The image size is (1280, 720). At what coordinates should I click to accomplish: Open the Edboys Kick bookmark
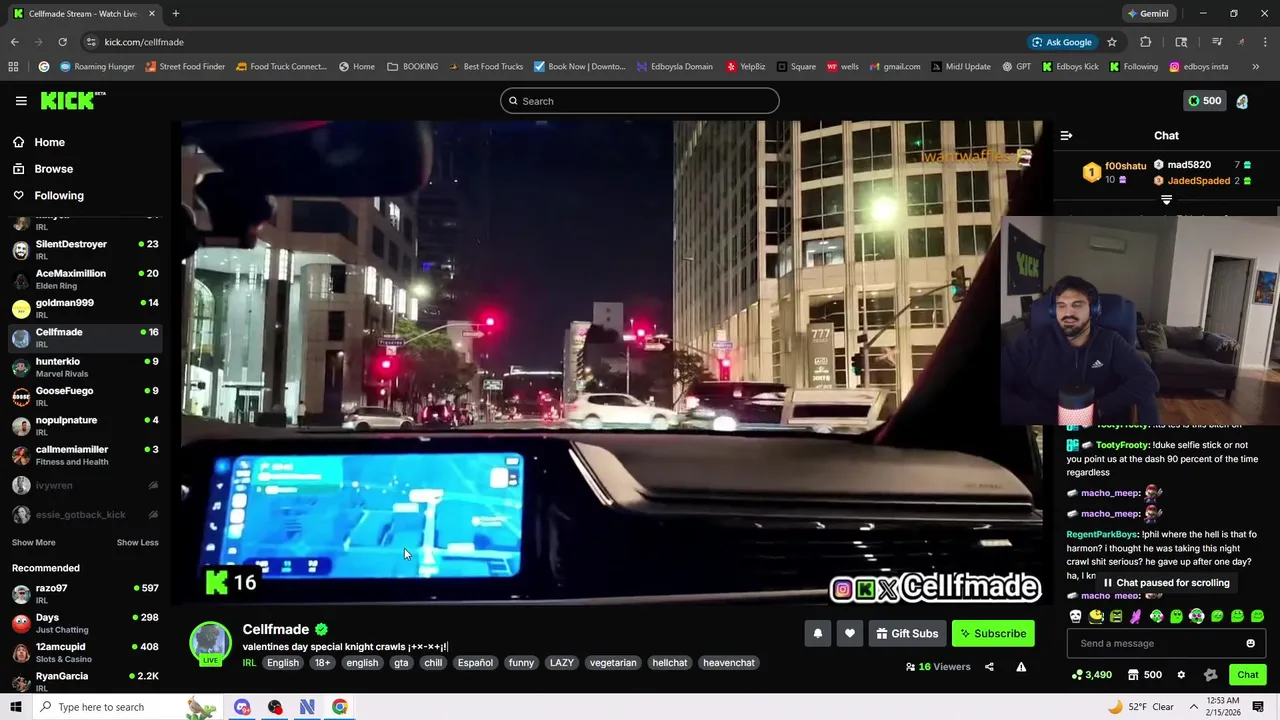[1070, 67]
